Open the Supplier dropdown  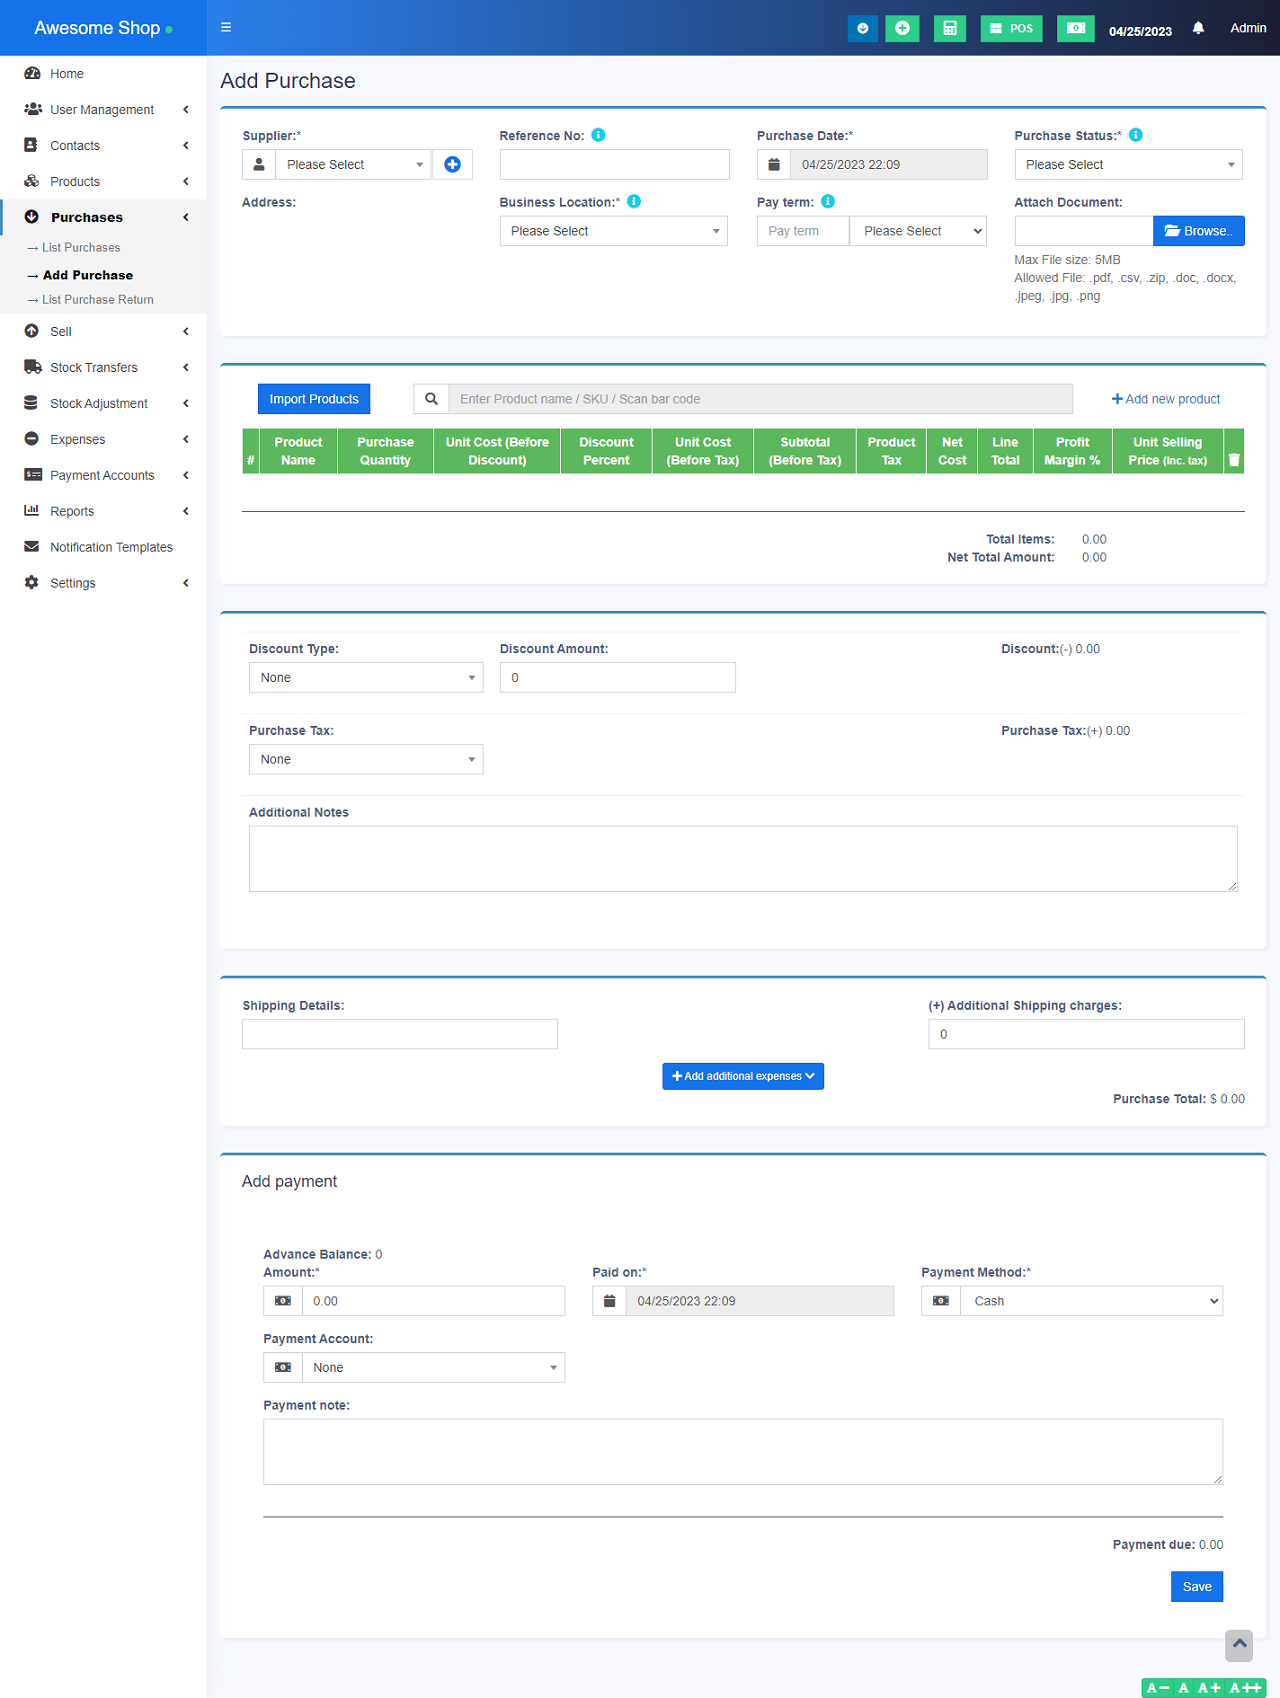click(x=353, y=165)
